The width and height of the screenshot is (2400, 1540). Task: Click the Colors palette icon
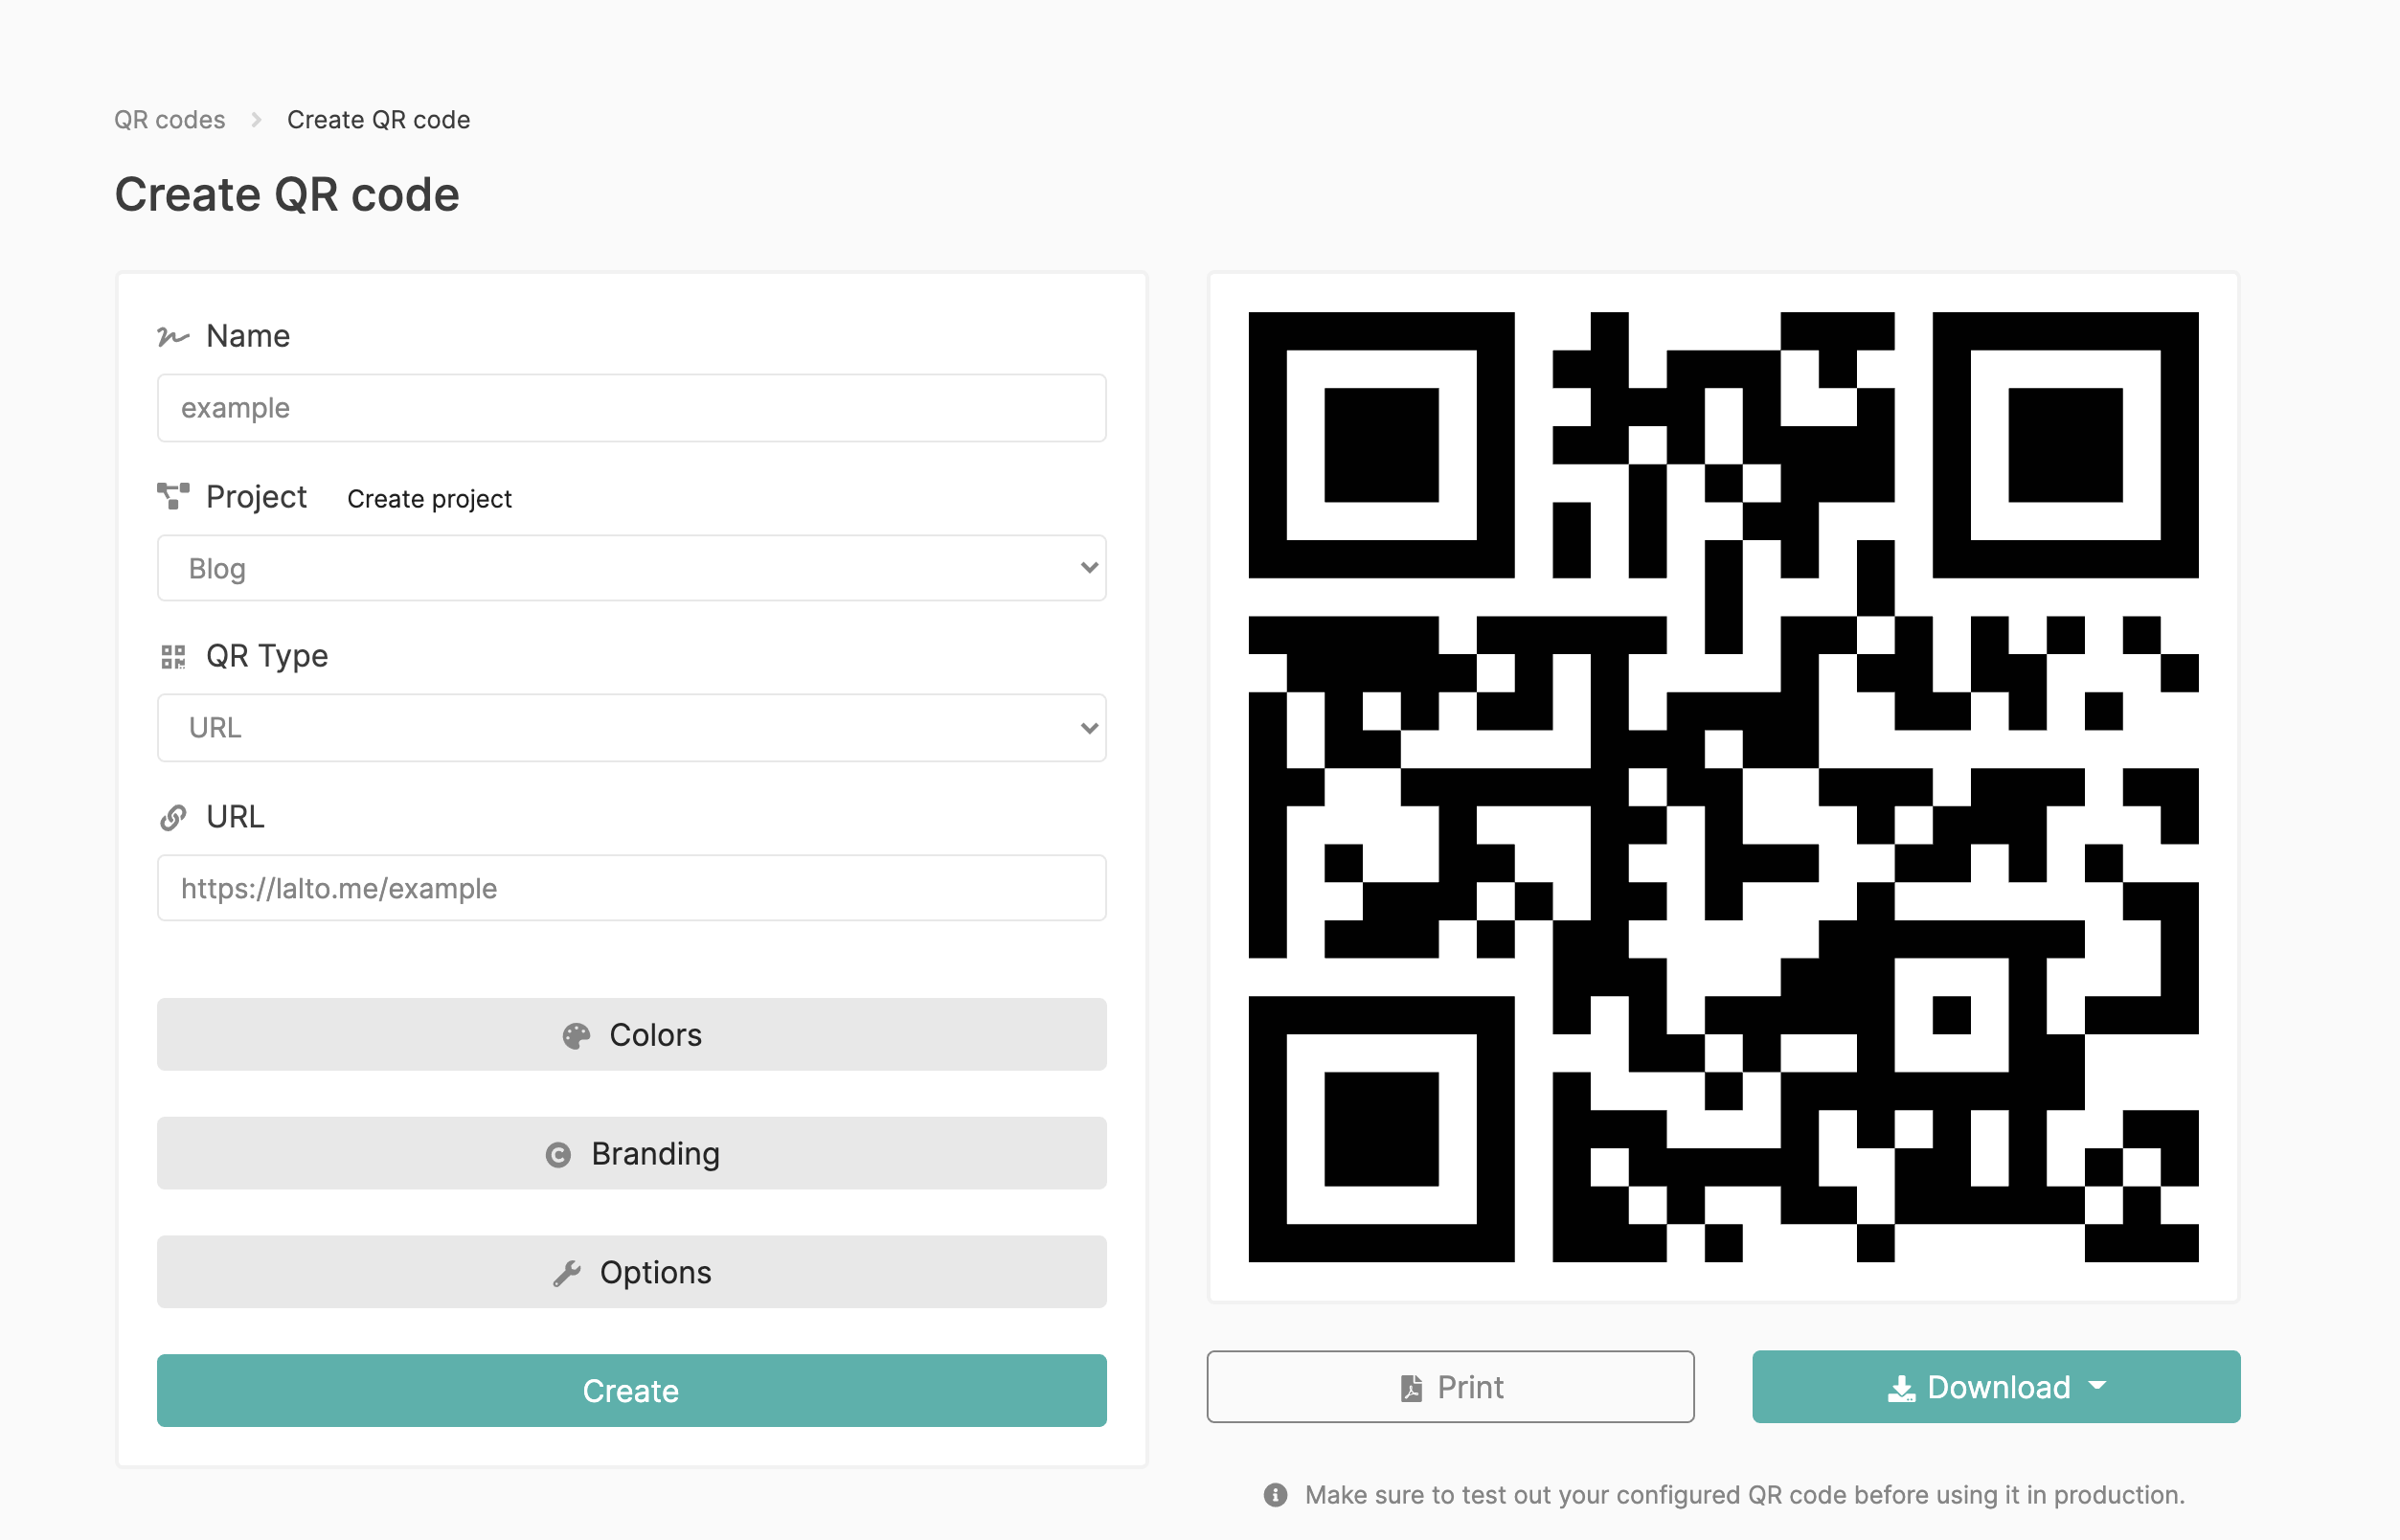click(576, 1036)
